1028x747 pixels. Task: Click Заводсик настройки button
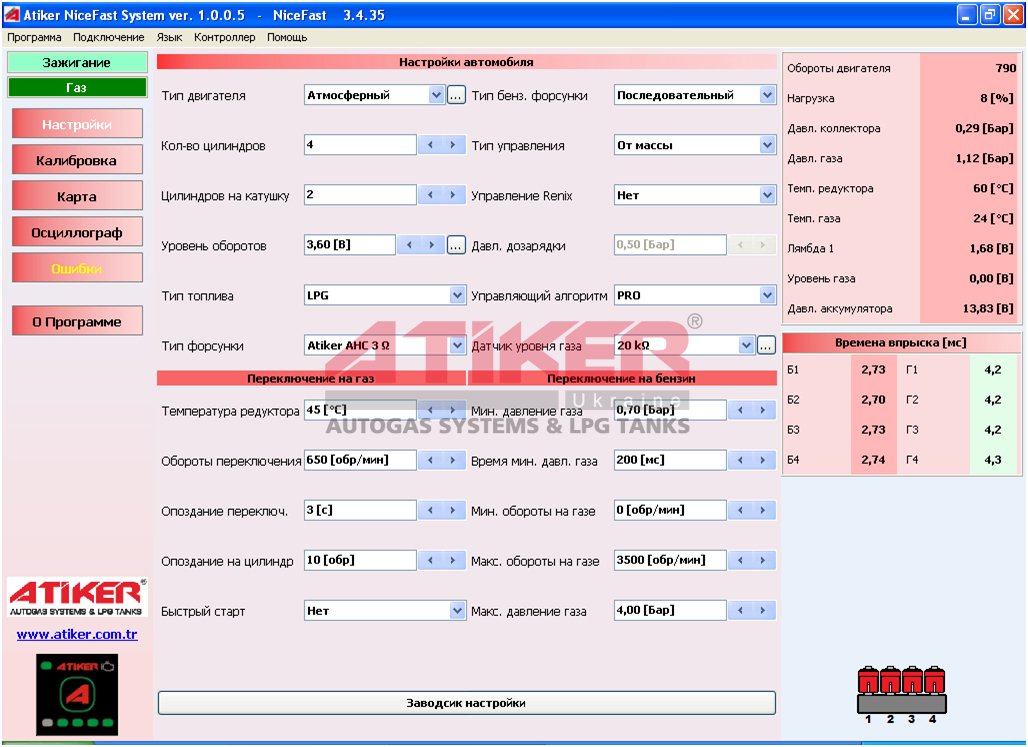tap(466, 702)
